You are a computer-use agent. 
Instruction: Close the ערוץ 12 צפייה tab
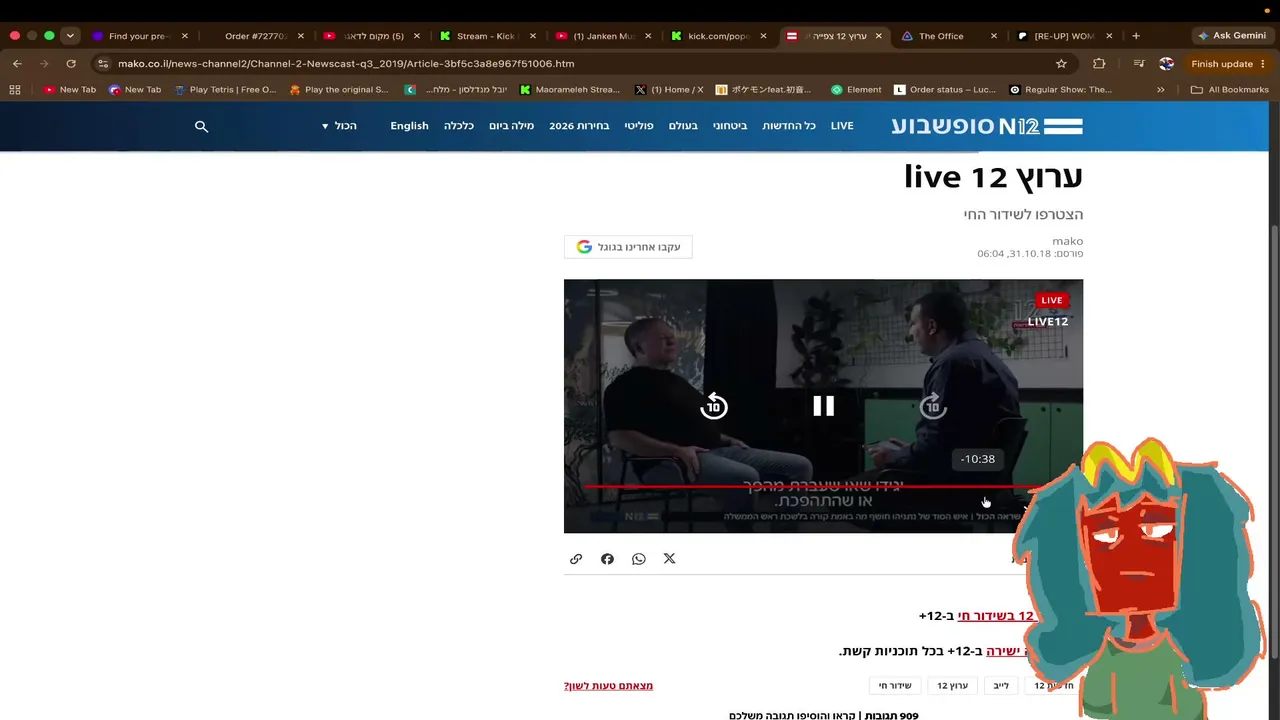(879, 36)
